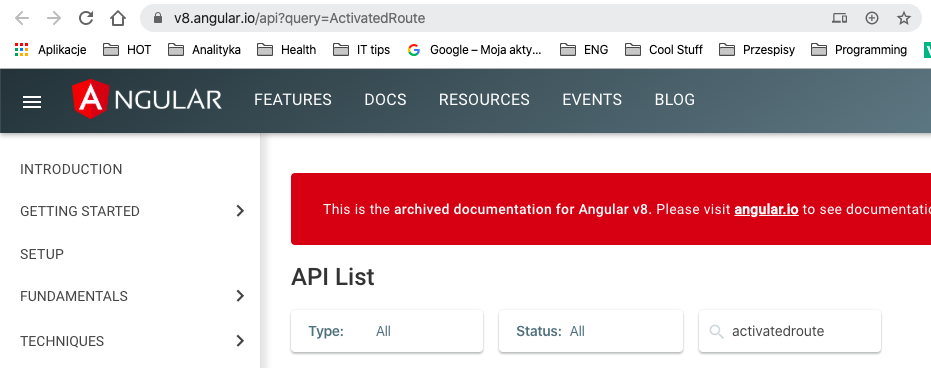The image size is (931, 368).
Task: View site info via lock icon
Action: (157, 18)
